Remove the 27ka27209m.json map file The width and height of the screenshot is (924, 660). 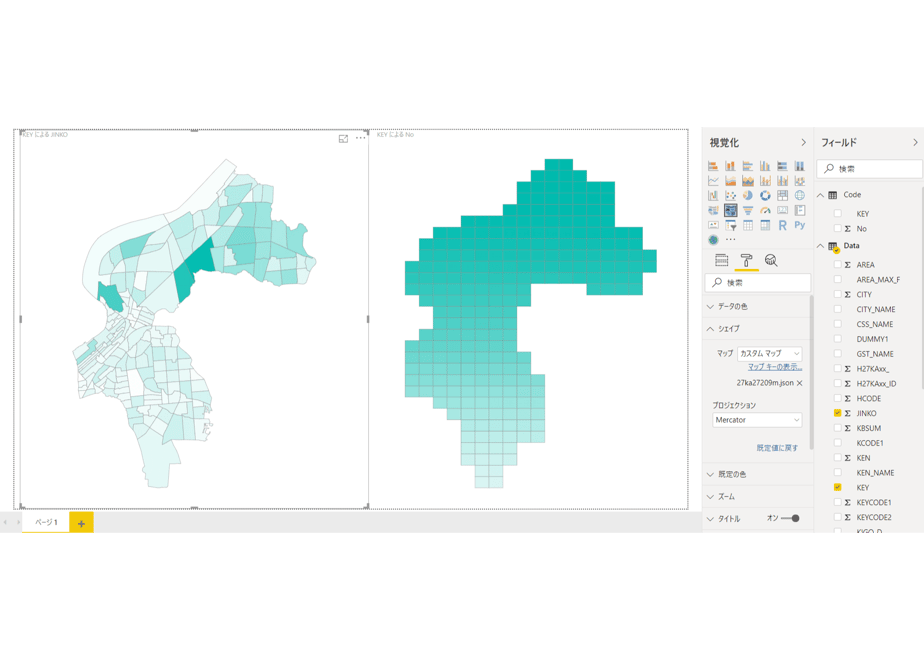pos(800,383)
